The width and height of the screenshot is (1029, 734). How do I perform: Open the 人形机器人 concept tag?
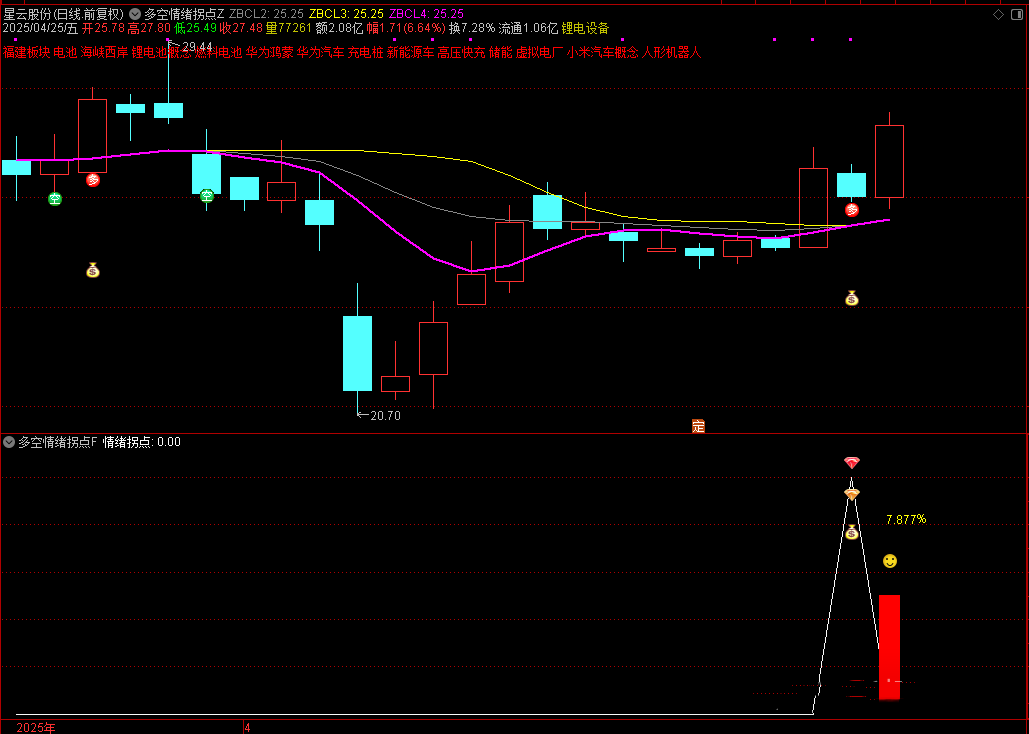pyautogui.click(x=672, y=52)
